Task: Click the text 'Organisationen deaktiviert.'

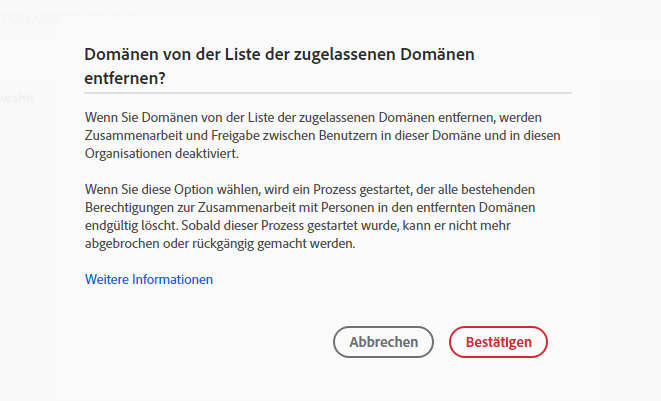Action: point(162,155)
